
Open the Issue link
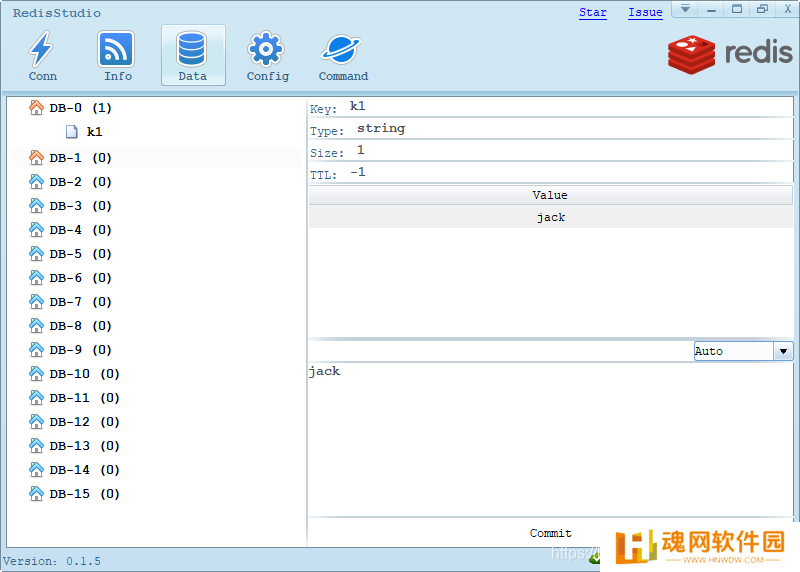(645, 12)
